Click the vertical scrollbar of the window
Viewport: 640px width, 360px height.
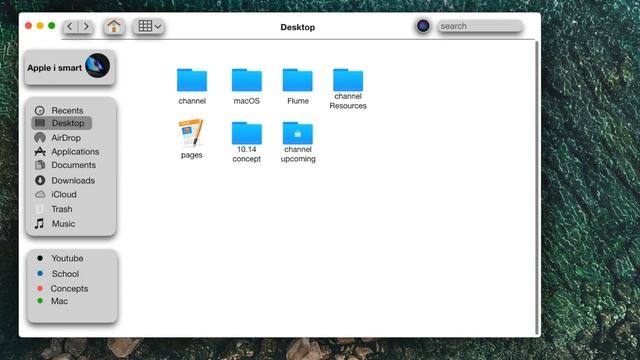coord(537,188)
